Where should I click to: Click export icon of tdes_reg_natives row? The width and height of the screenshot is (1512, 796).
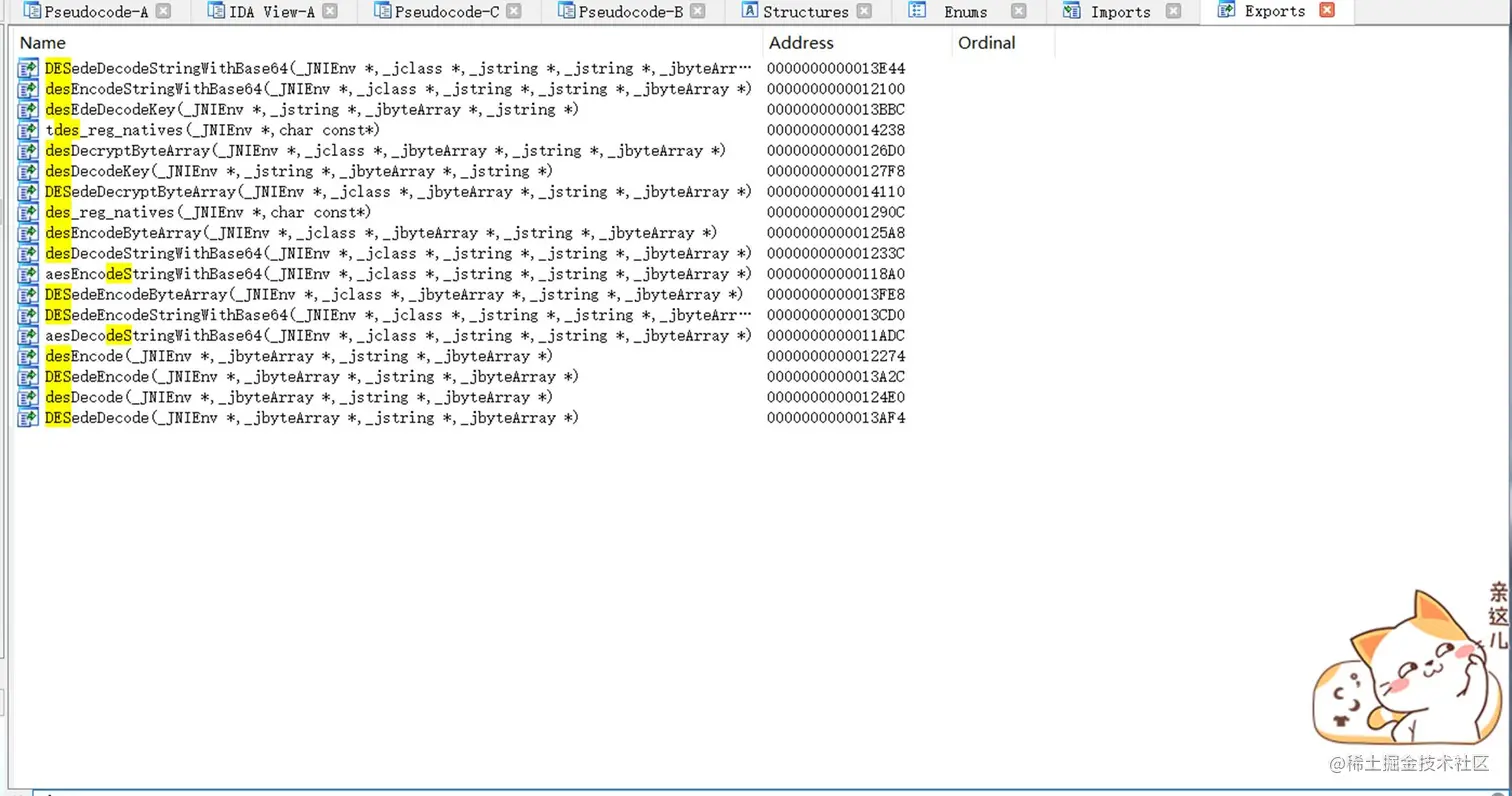coord(28,130)
